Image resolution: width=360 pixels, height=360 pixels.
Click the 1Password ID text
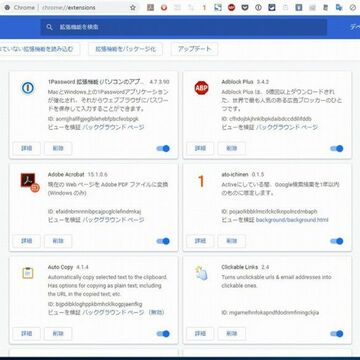(x=93, y=119)
